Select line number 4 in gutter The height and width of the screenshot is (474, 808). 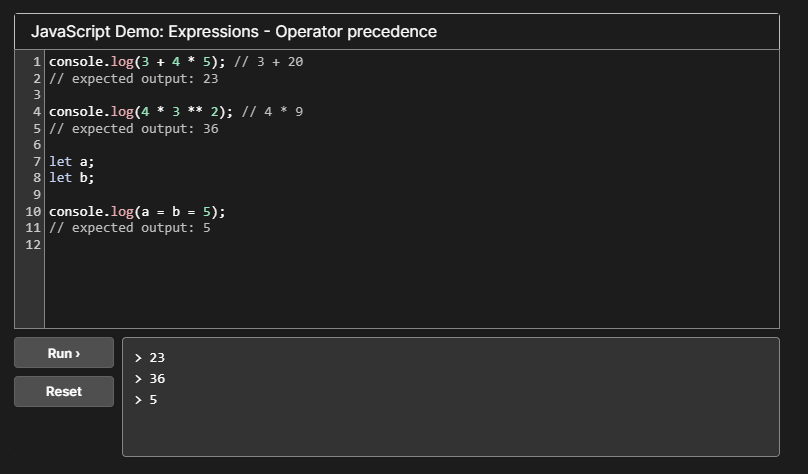tap(37, 112)
